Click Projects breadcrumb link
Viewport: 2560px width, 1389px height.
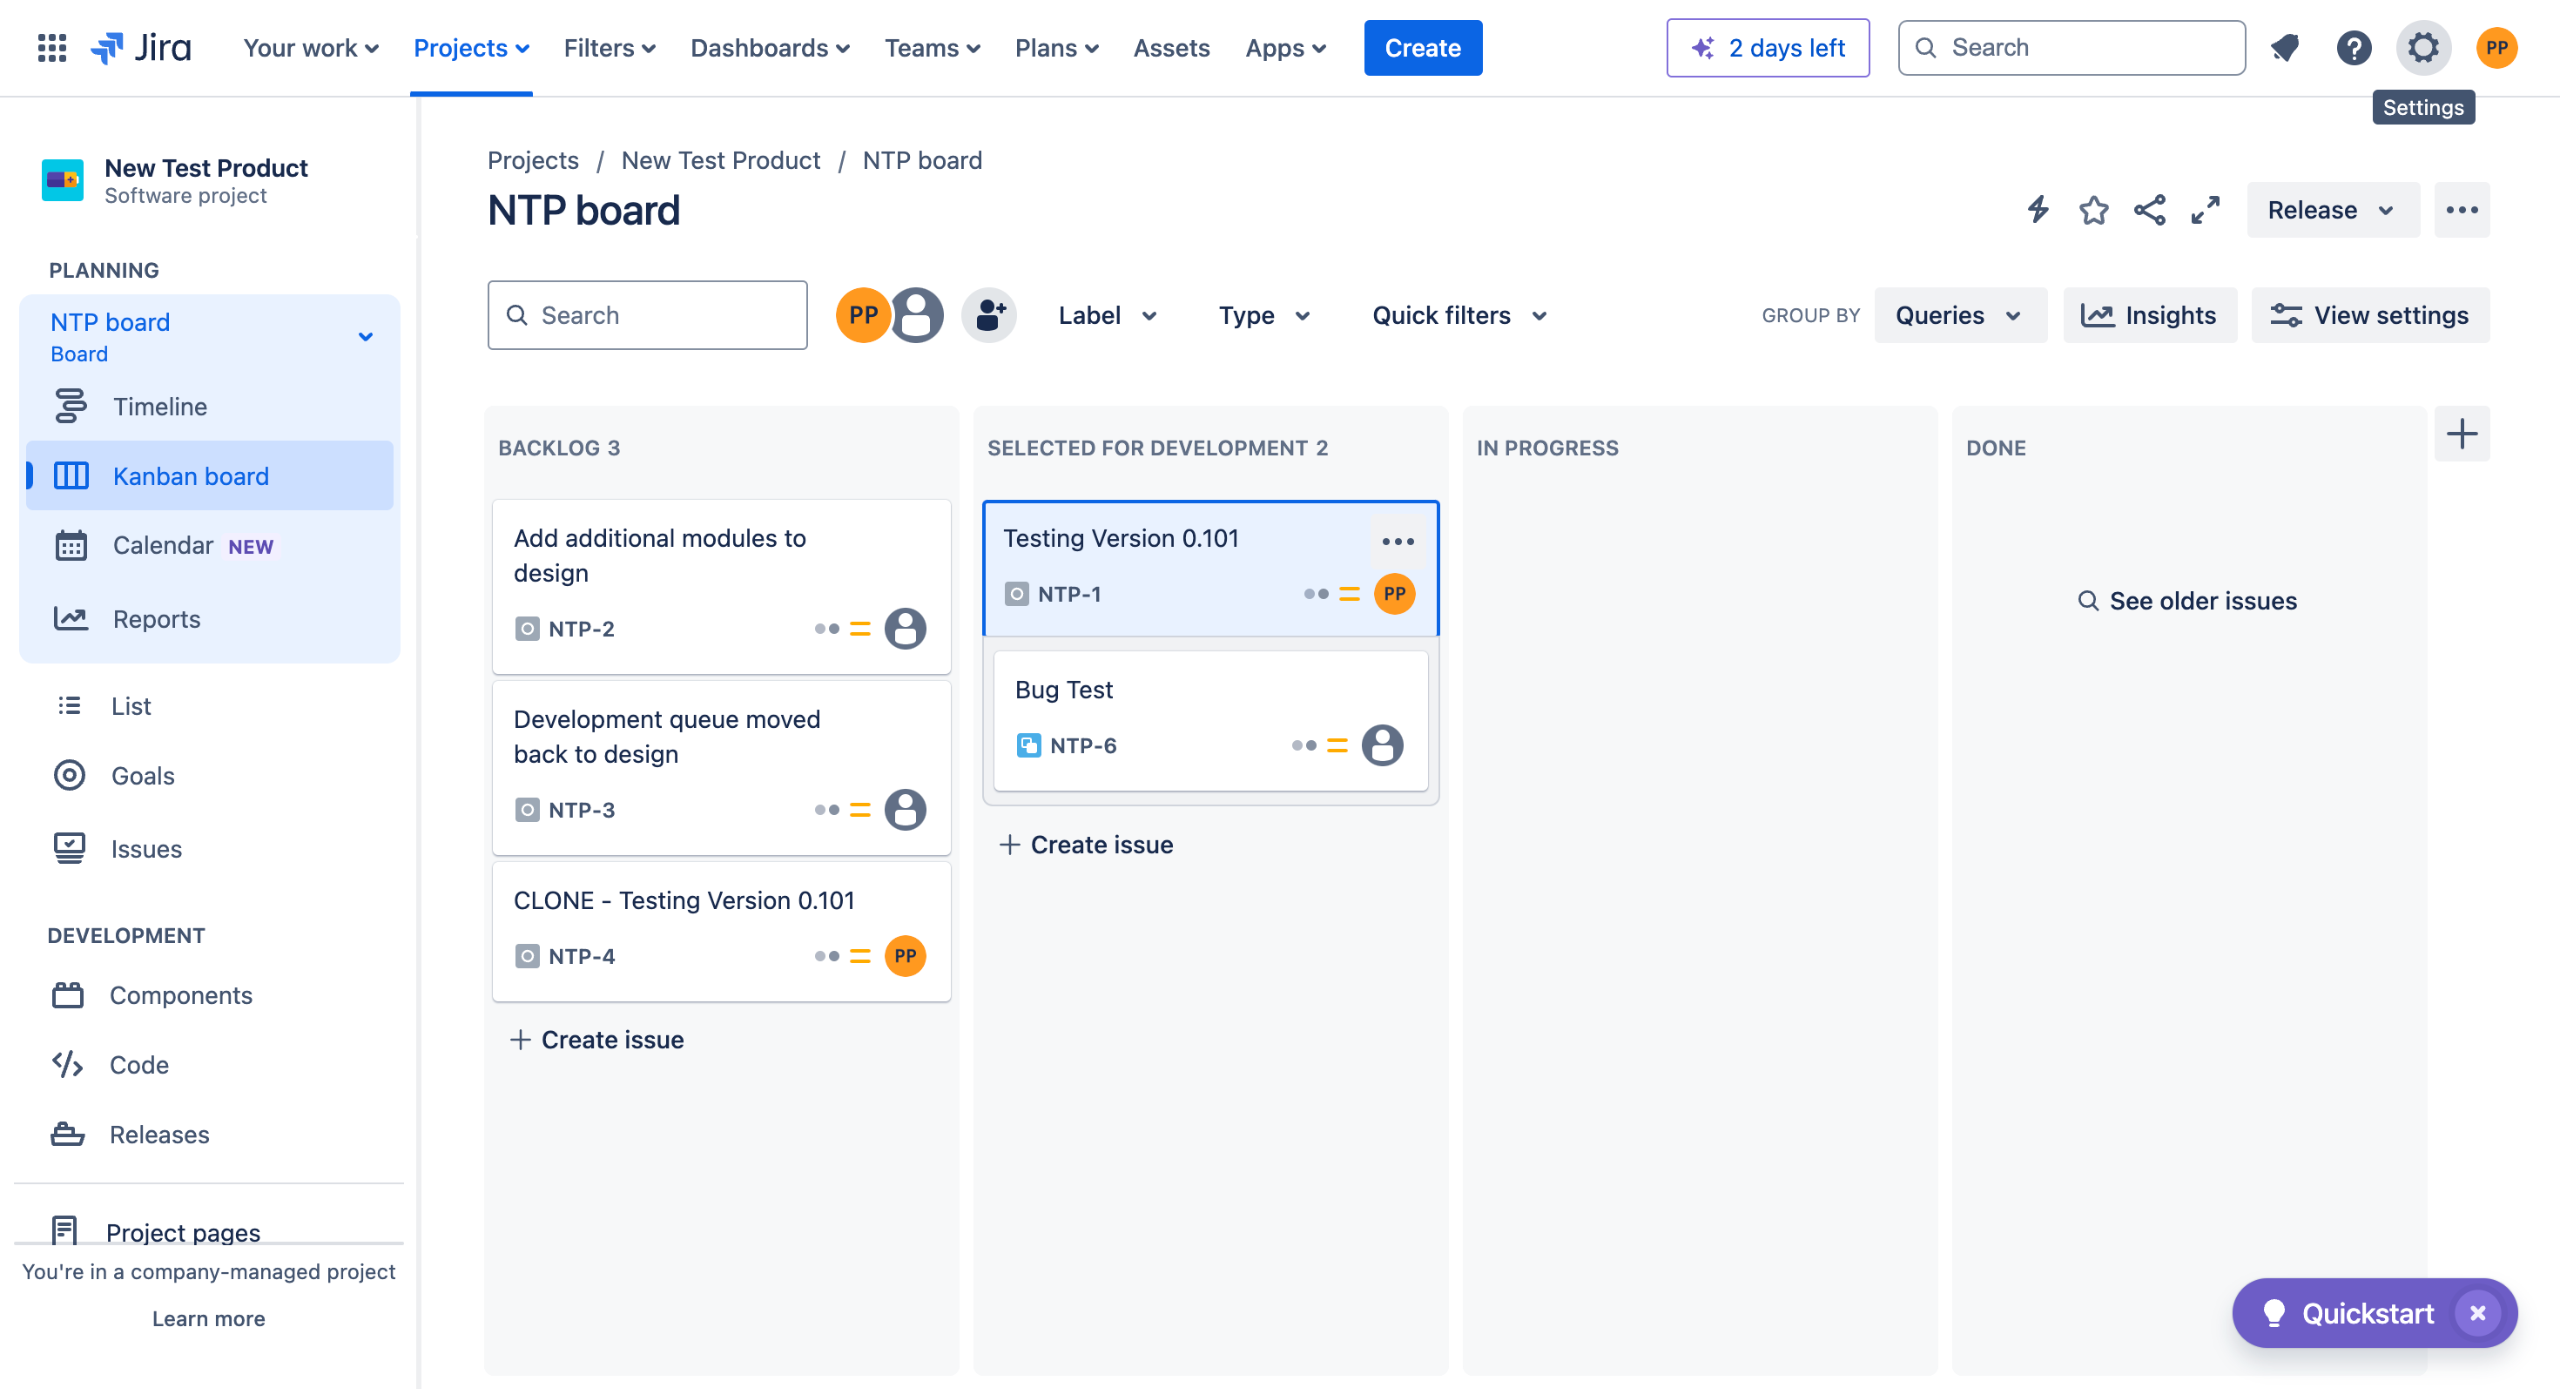coord(532,160)
